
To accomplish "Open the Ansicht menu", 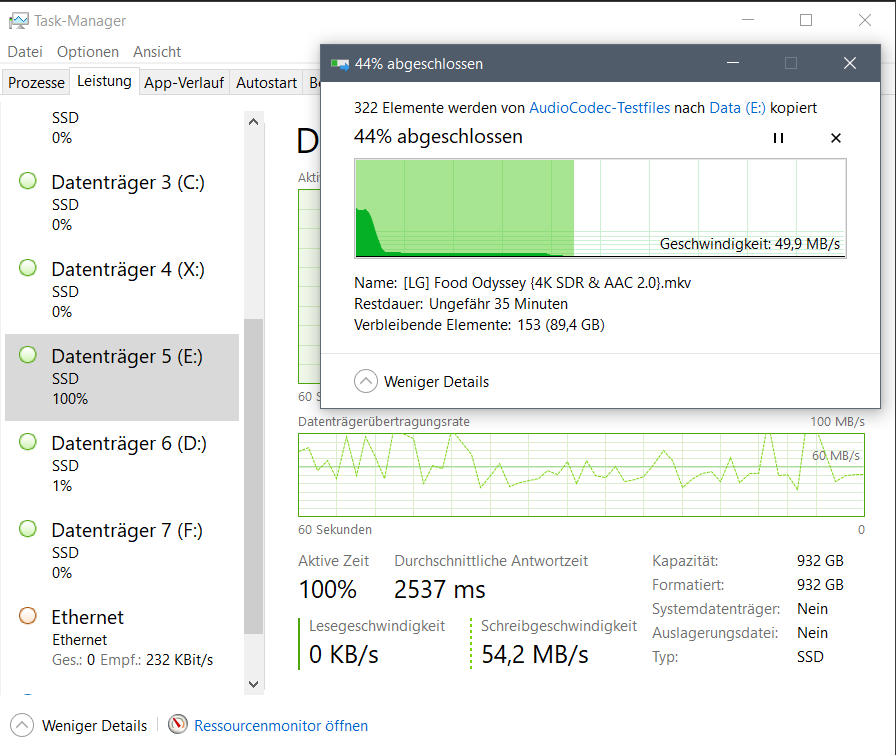I will 157,52.
